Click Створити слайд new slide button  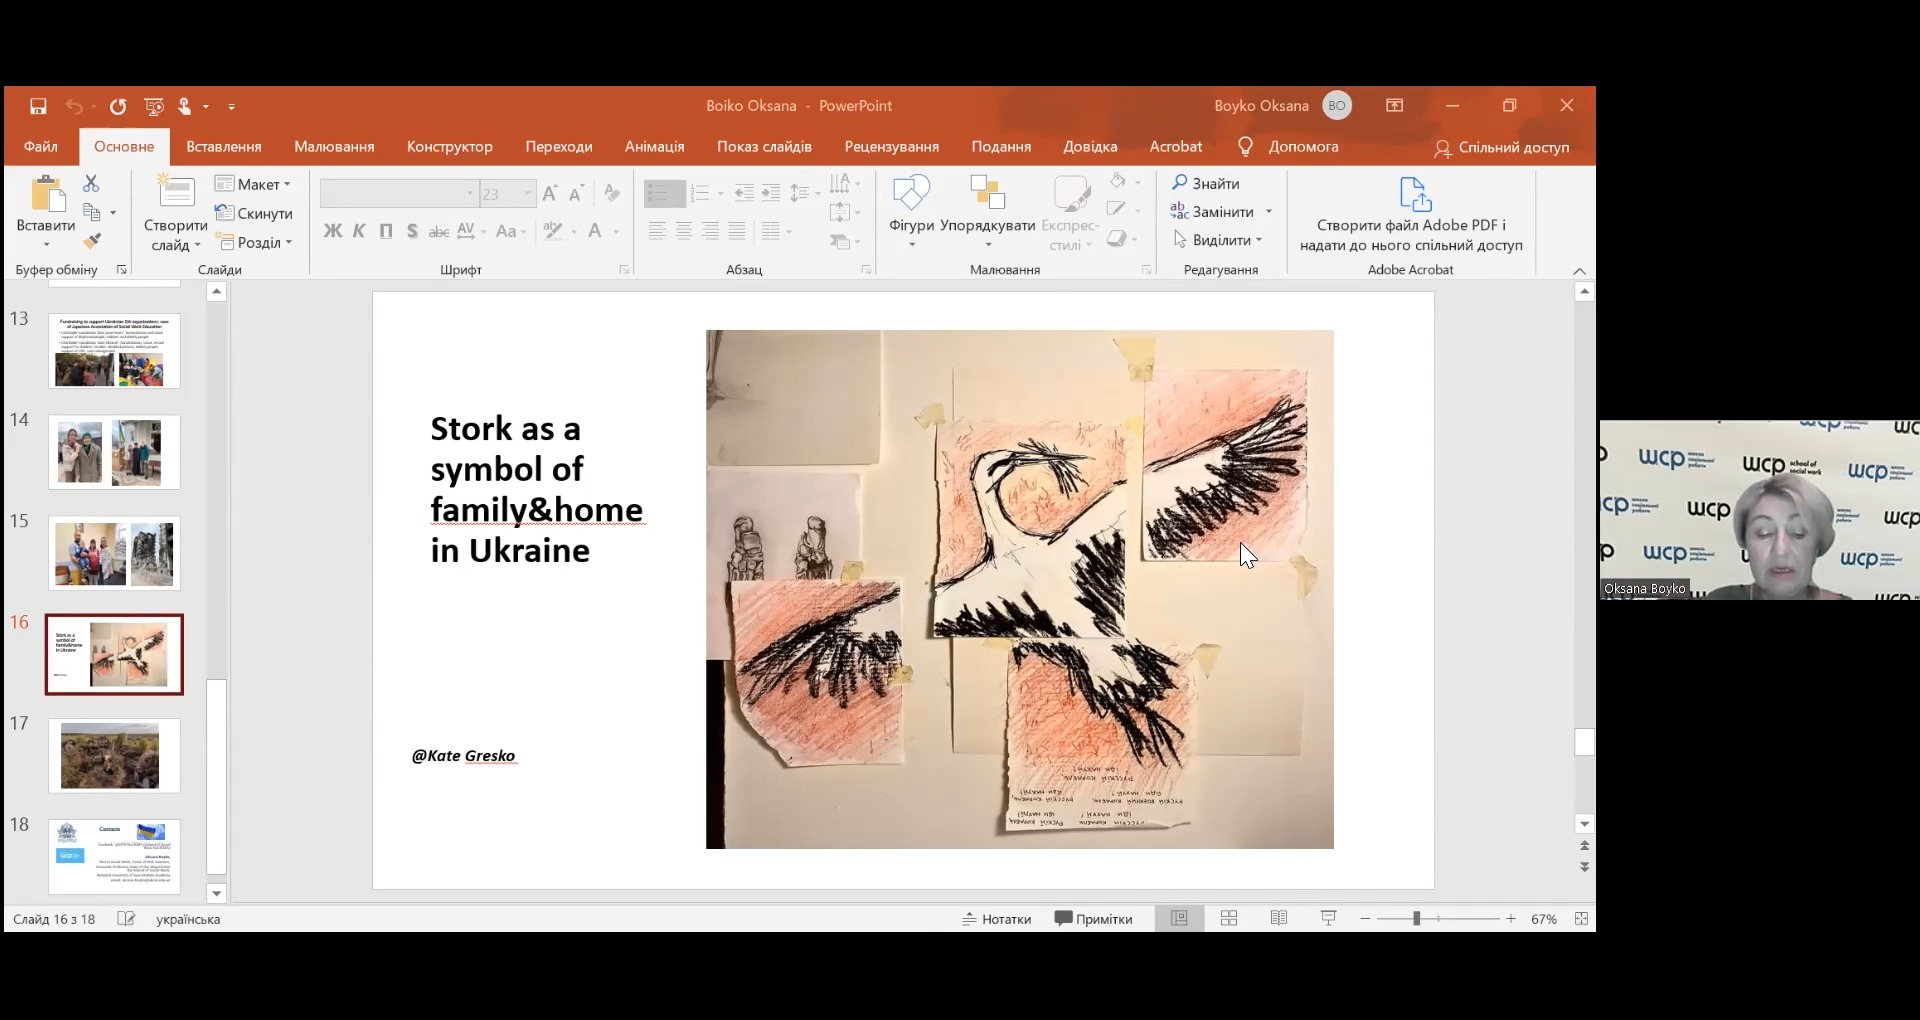coord(176,211)
